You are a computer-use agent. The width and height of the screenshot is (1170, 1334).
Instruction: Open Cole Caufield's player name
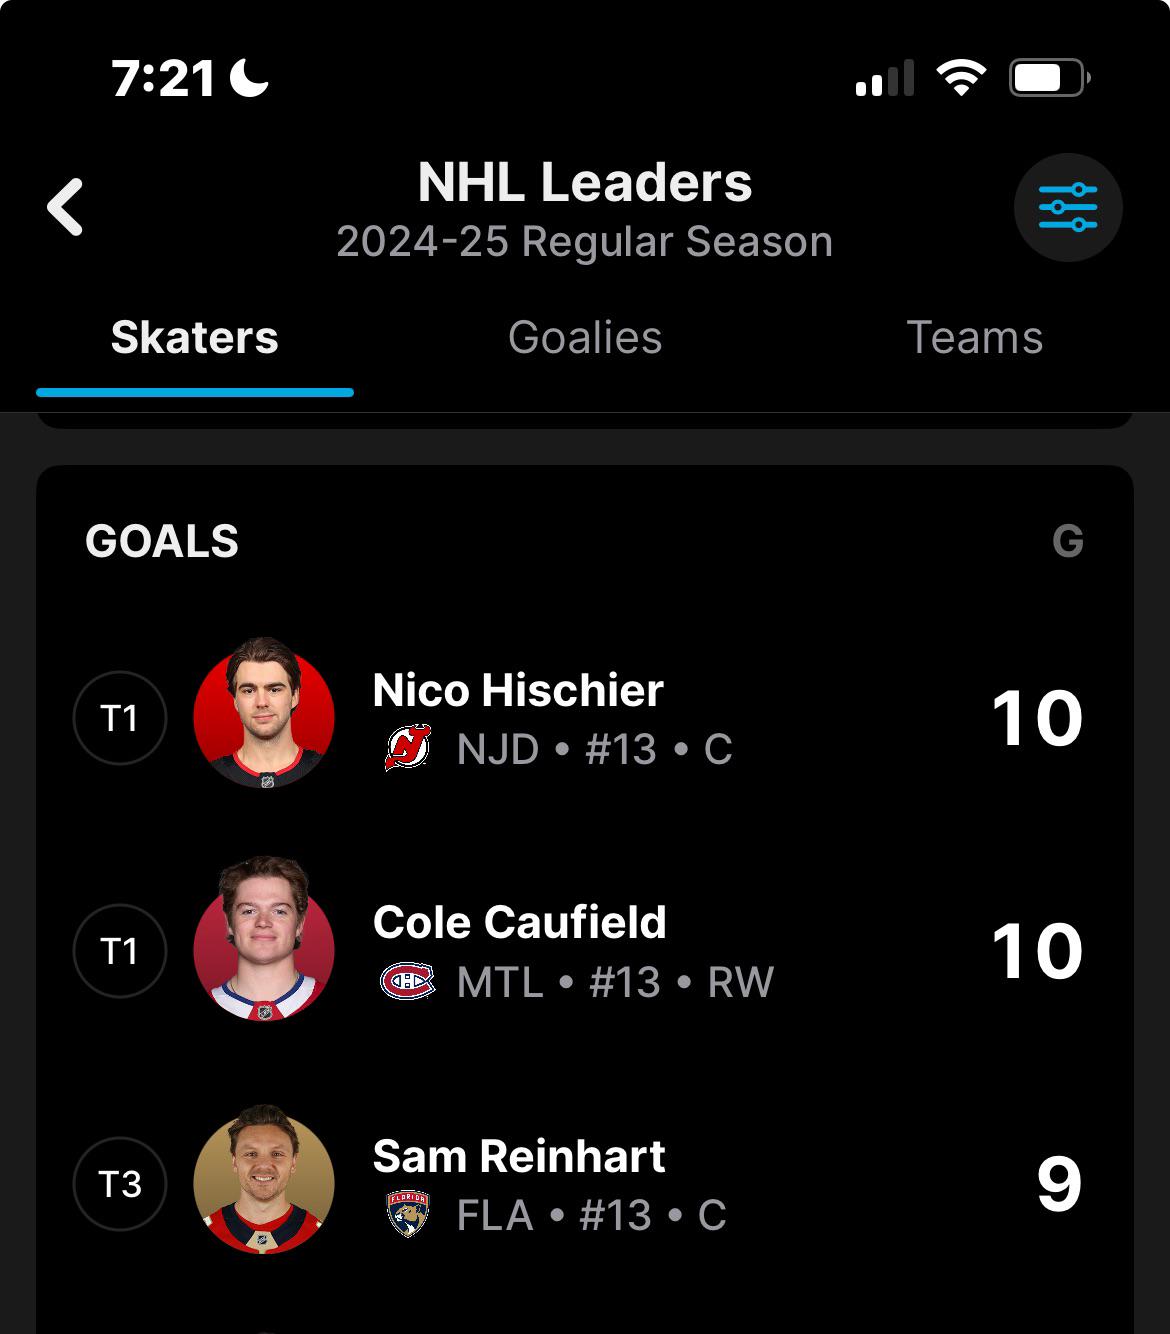[520, 922]
